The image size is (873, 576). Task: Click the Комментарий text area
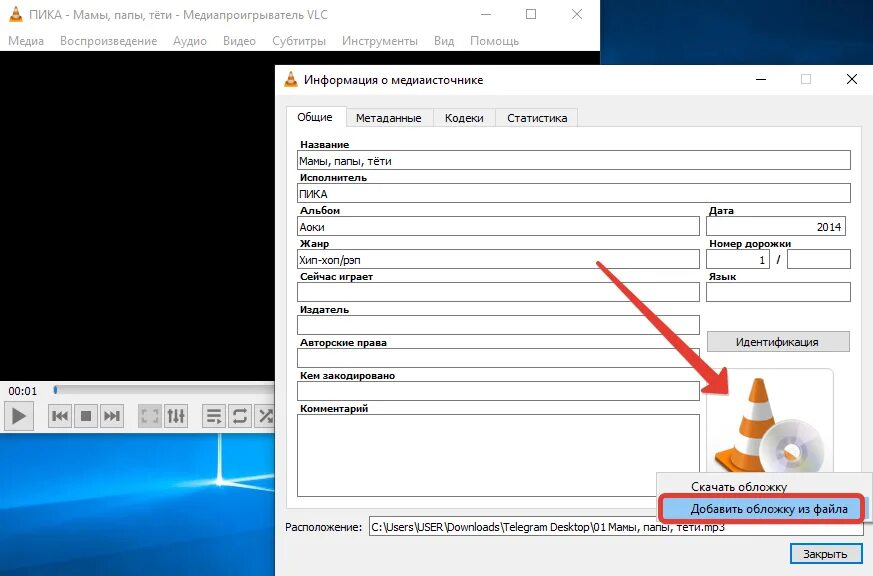pos(498,455)
